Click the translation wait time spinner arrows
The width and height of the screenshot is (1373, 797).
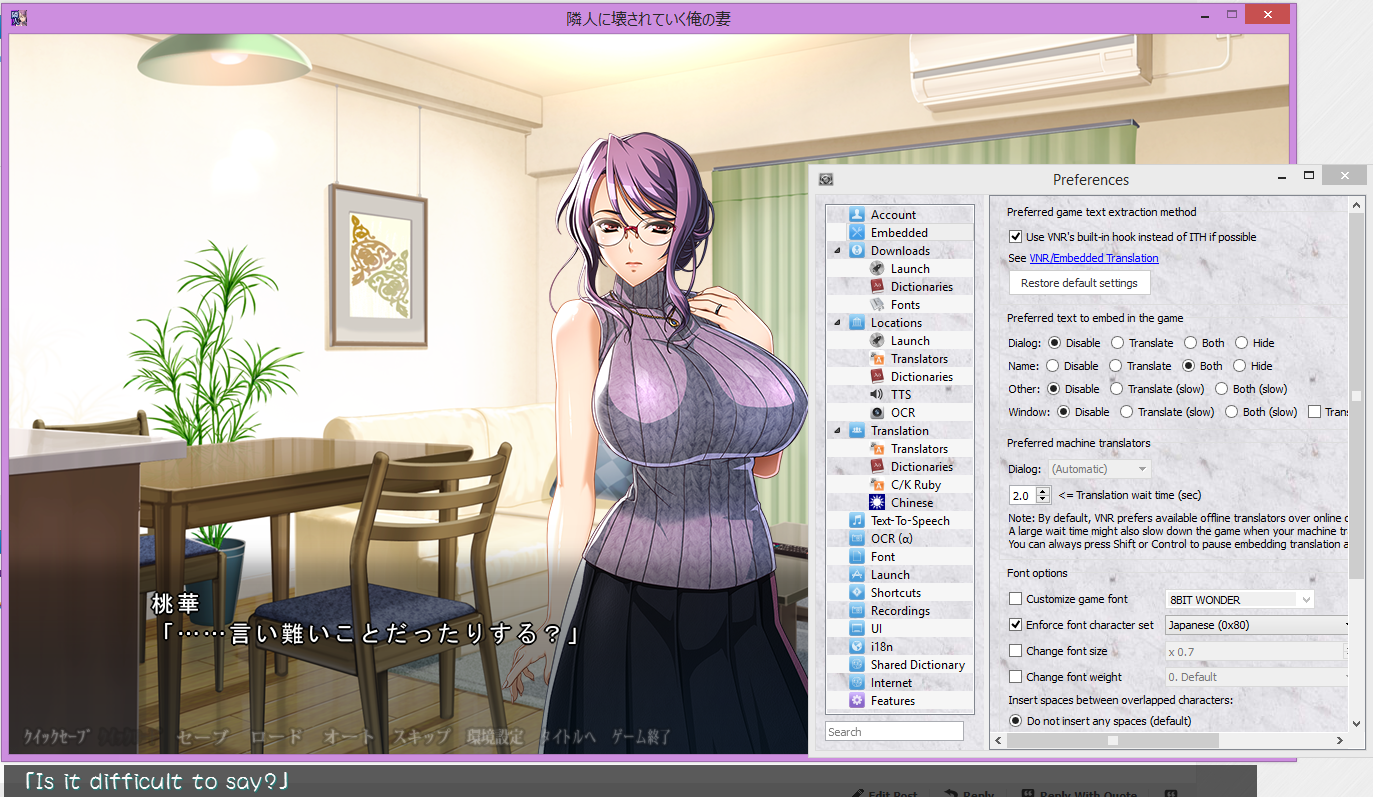pos(1044,495)
